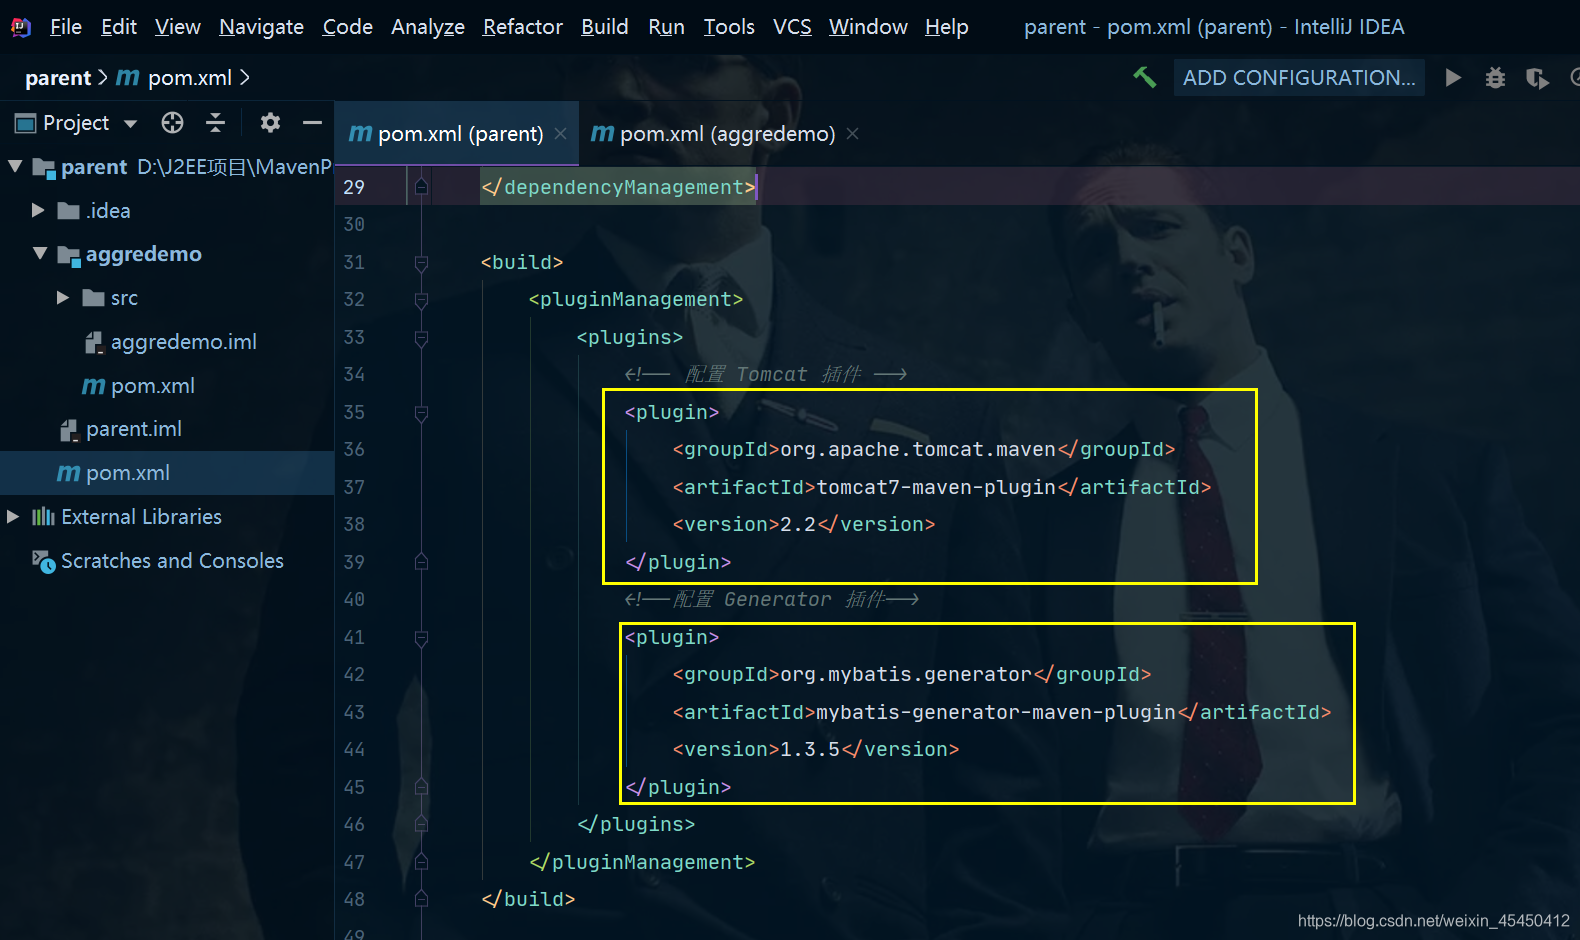Image resolution: width=1580 pixels, height=940 pixels.
Task: Open the View menu
Action: coord(178,27)
